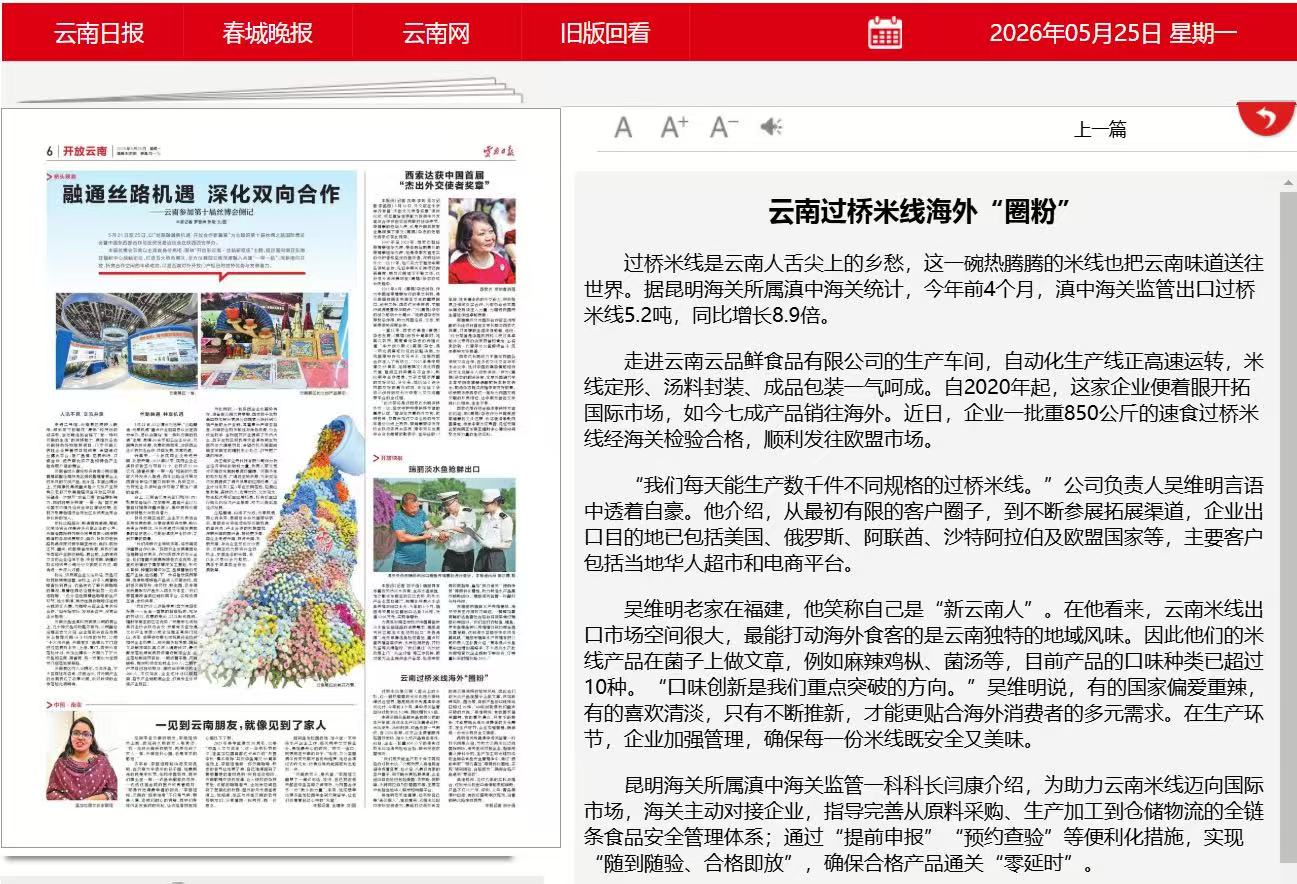Image resolution: width=1297 pixels, height=884 pixels.
Task: Open the article 融通丝路机遇 深化双向合作 on the page
Action: (201, 194)
